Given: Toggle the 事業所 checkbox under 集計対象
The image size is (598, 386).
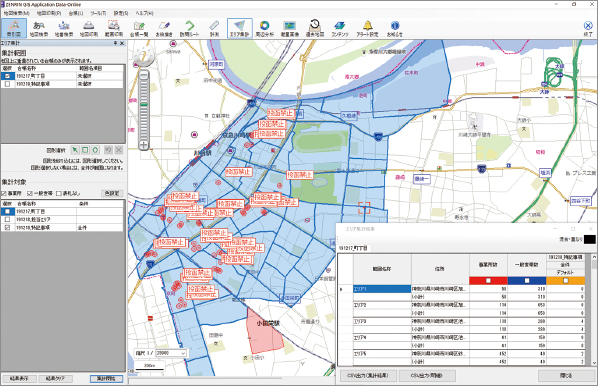Looking at the screenshot, I should coord(4,193).
